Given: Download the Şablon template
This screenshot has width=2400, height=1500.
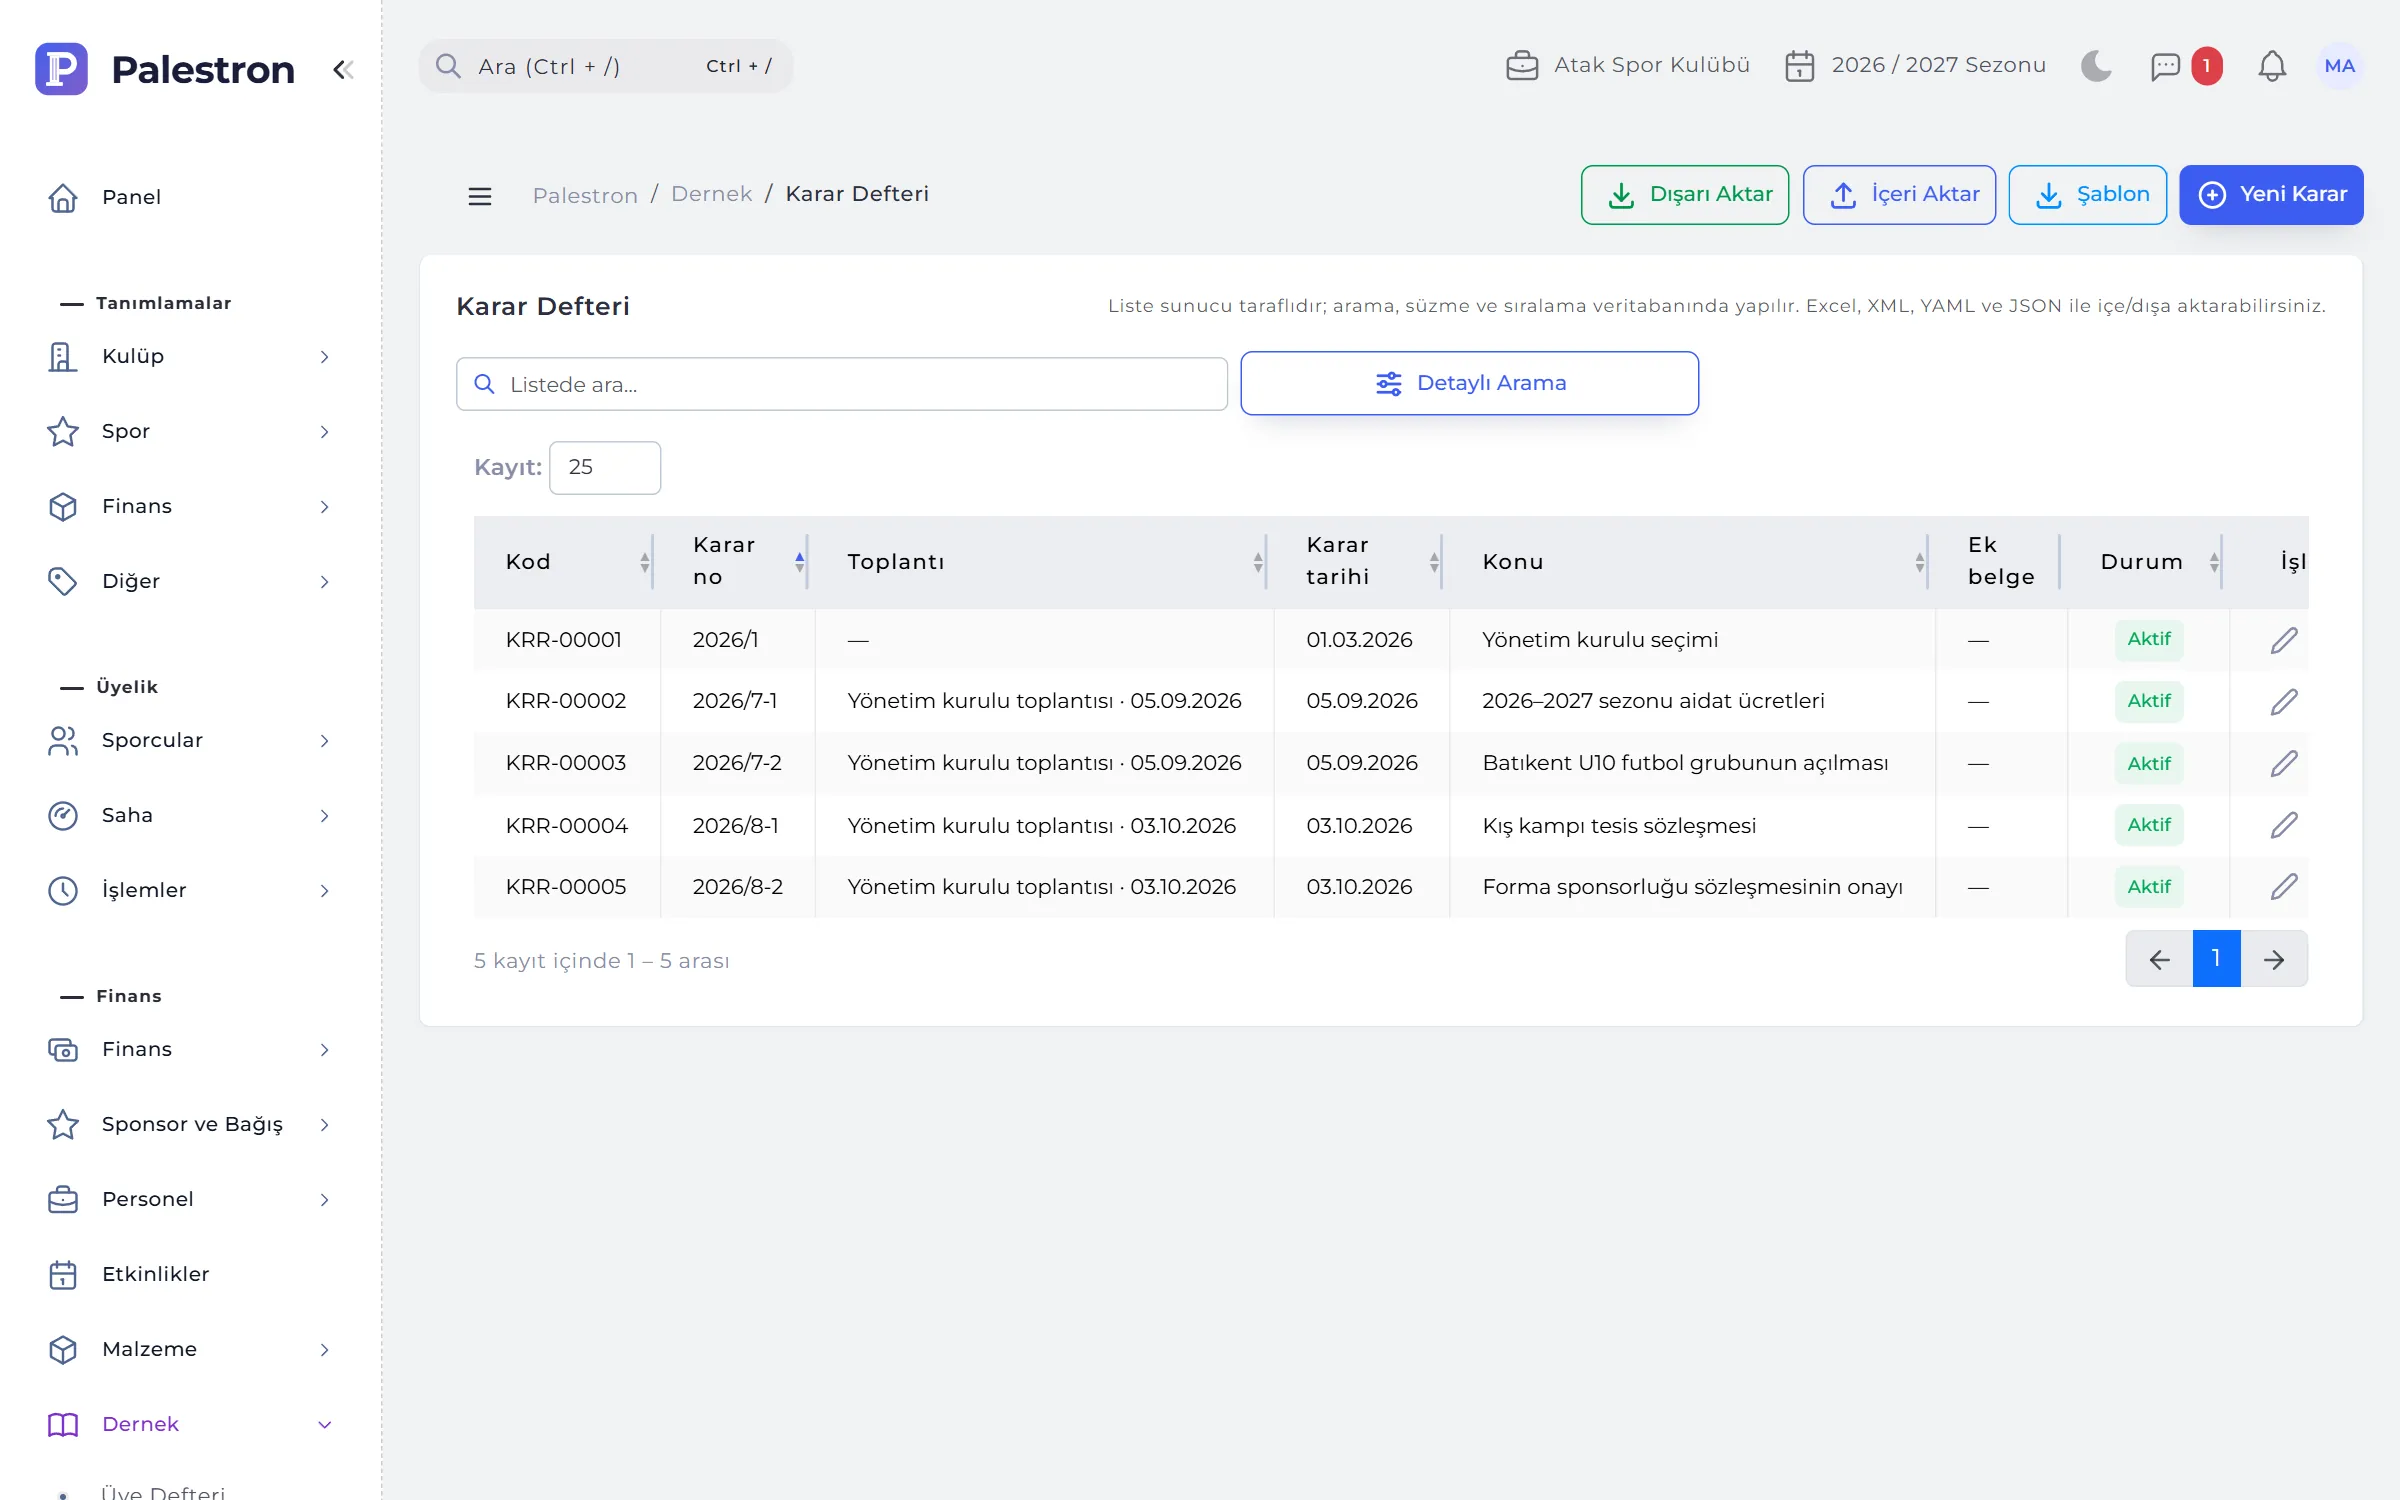Looking at the screenshot, I should [2087, 195].
